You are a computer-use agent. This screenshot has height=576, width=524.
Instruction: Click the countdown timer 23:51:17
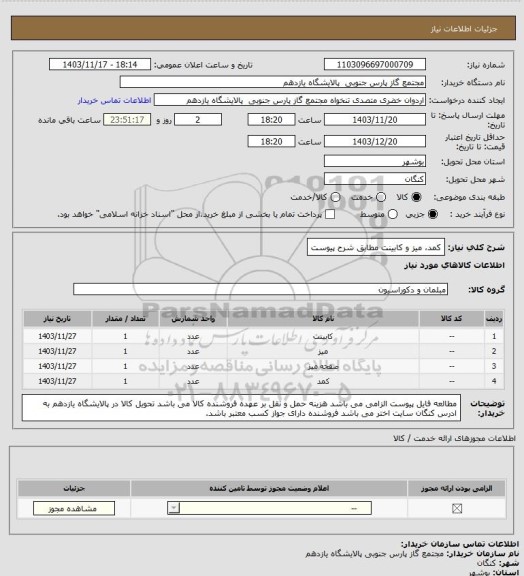127,120
